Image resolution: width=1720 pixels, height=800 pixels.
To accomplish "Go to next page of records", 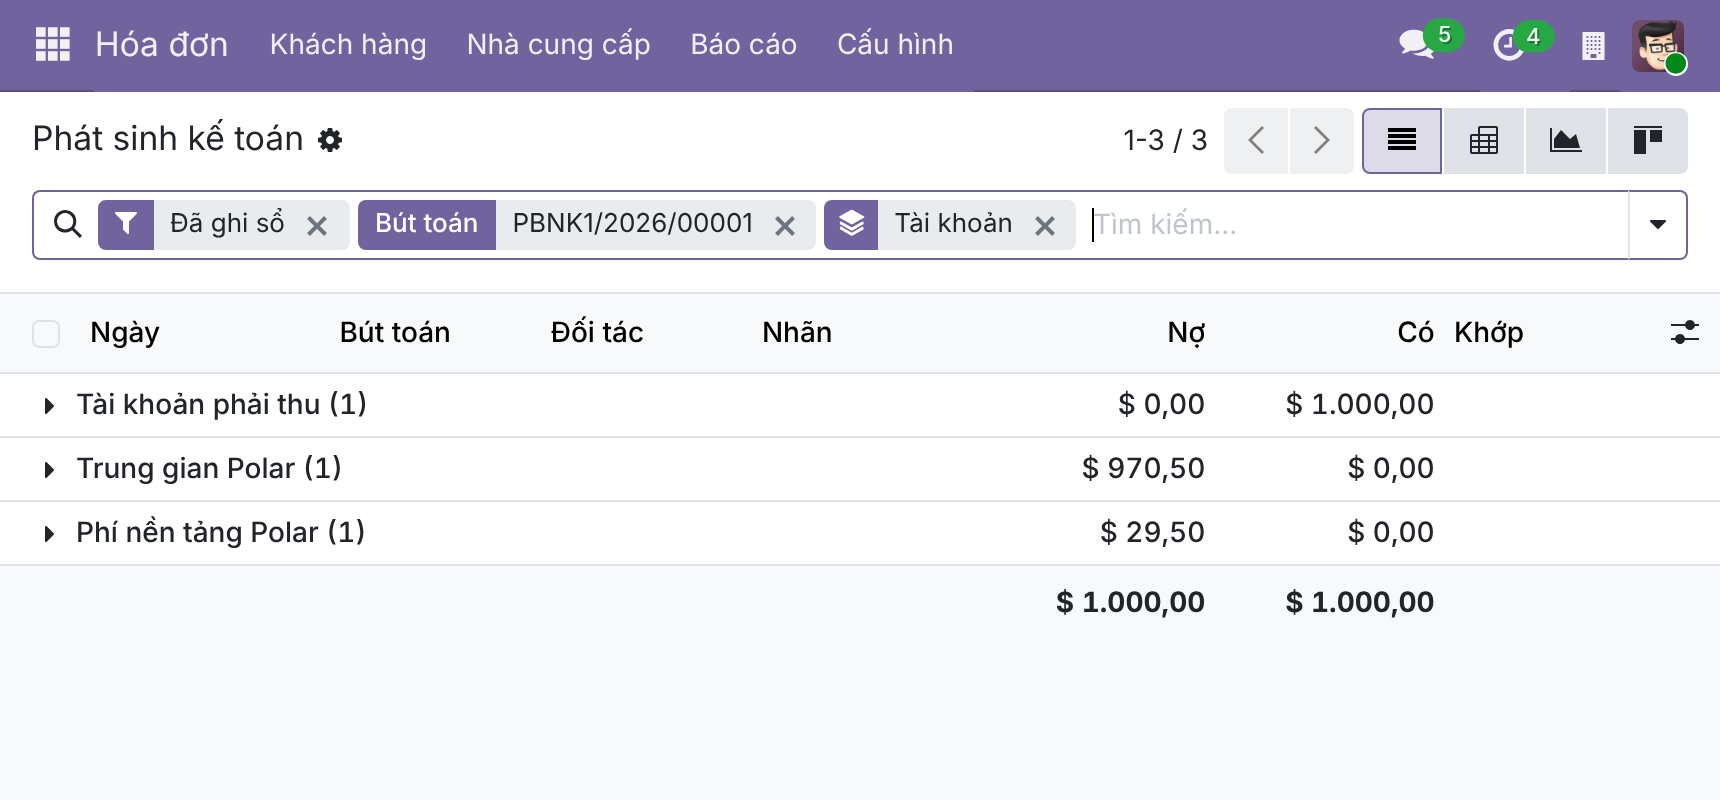I will (1321, 140).
